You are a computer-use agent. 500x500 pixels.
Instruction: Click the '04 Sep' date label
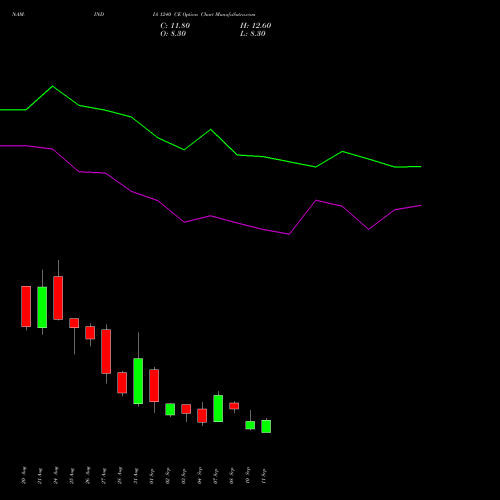point(200,475)
